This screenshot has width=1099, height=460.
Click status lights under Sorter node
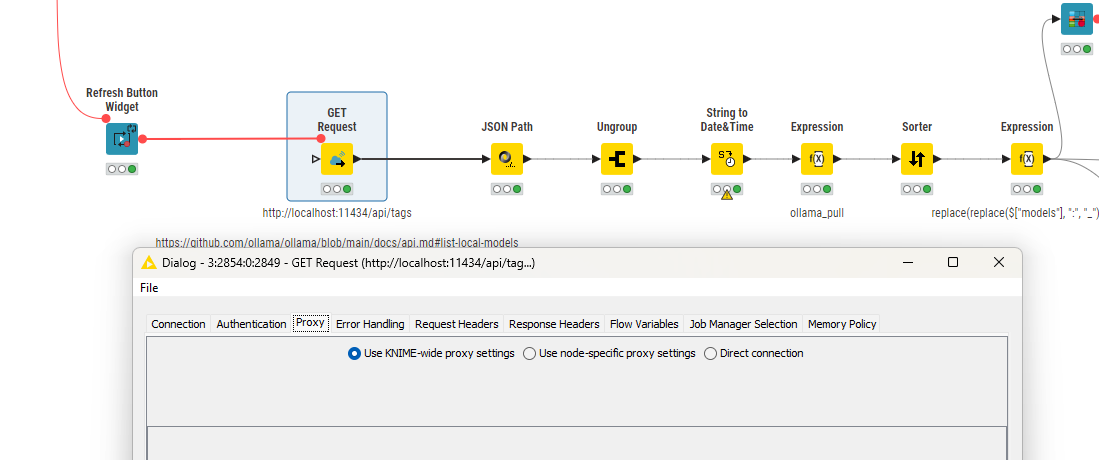pyautogui.click(x=917, y=189)
